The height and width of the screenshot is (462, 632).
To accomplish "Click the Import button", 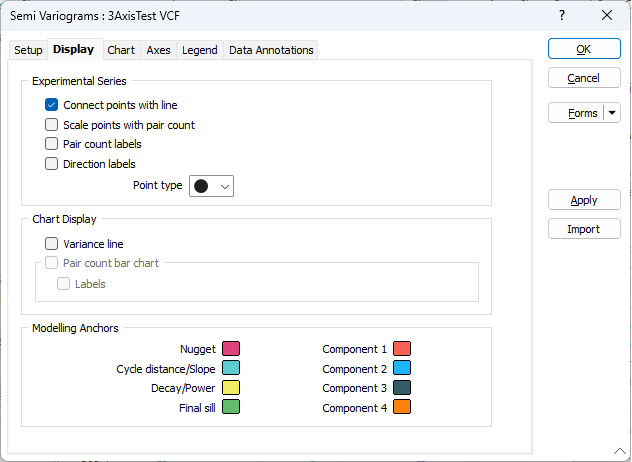I will point(584,229).
